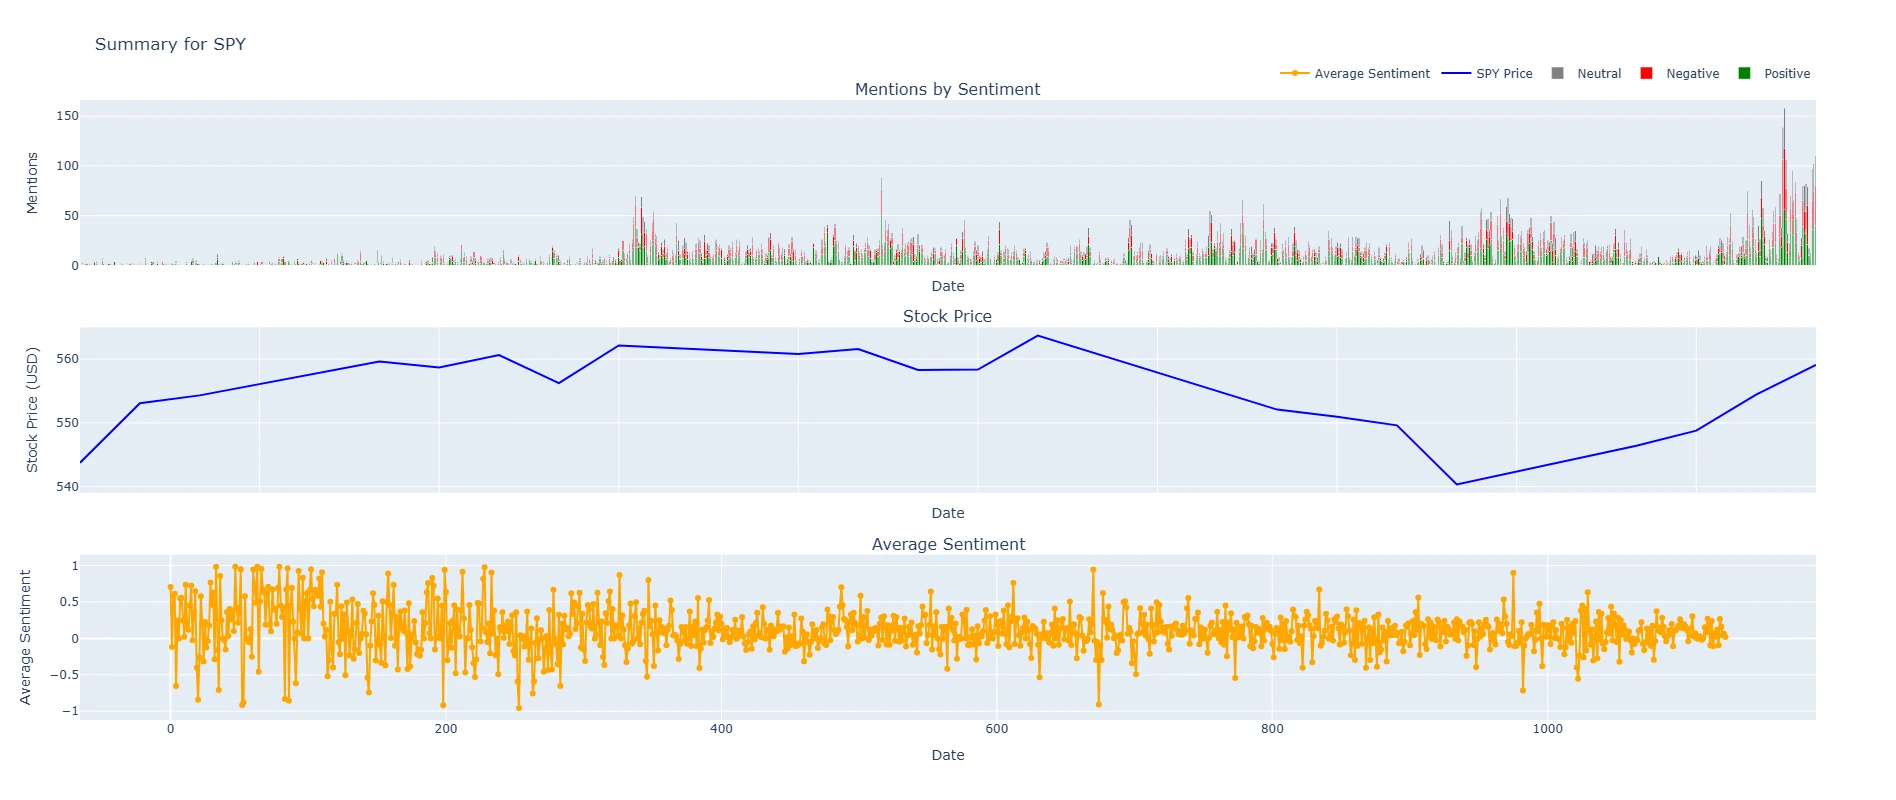Click the blue SPY Price line icon
The height and width of the screenshot is (800, 1896).
(x=1456, y=73)
